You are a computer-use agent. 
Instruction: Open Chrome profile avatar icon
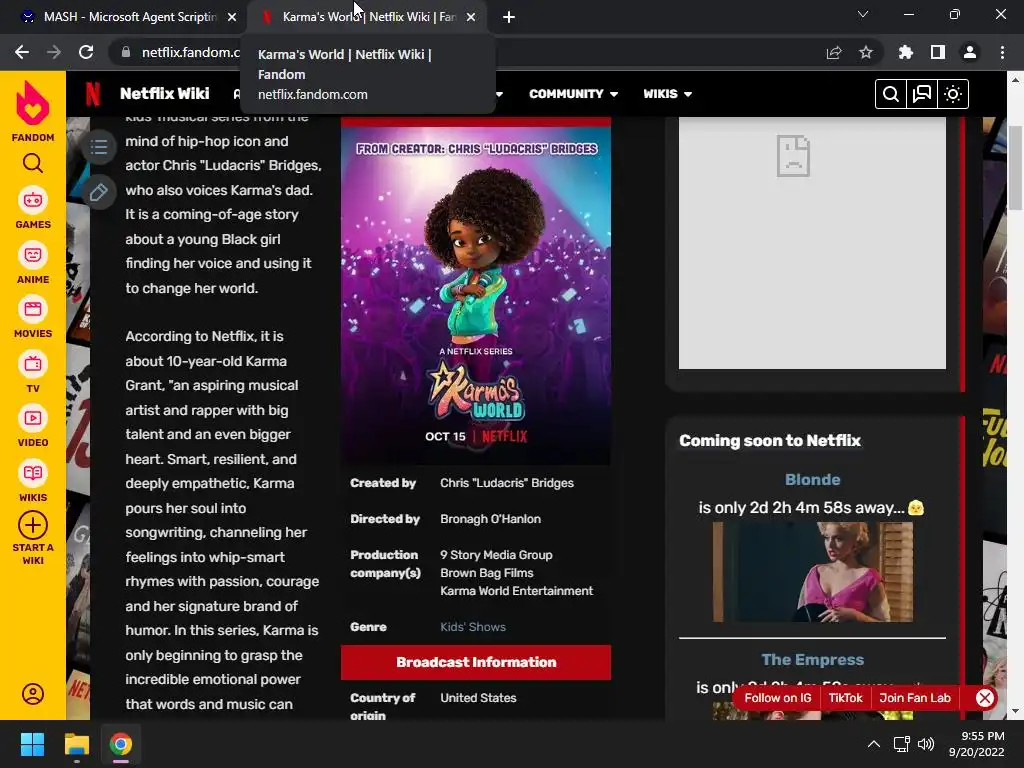click(x=970, y=52)
